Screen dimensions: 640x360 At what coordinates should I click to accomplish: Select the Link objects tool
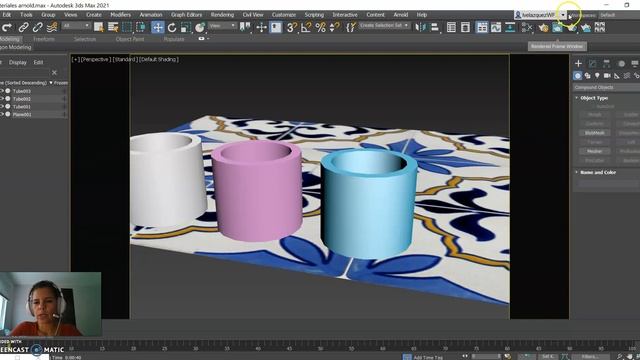pos(23,27)
